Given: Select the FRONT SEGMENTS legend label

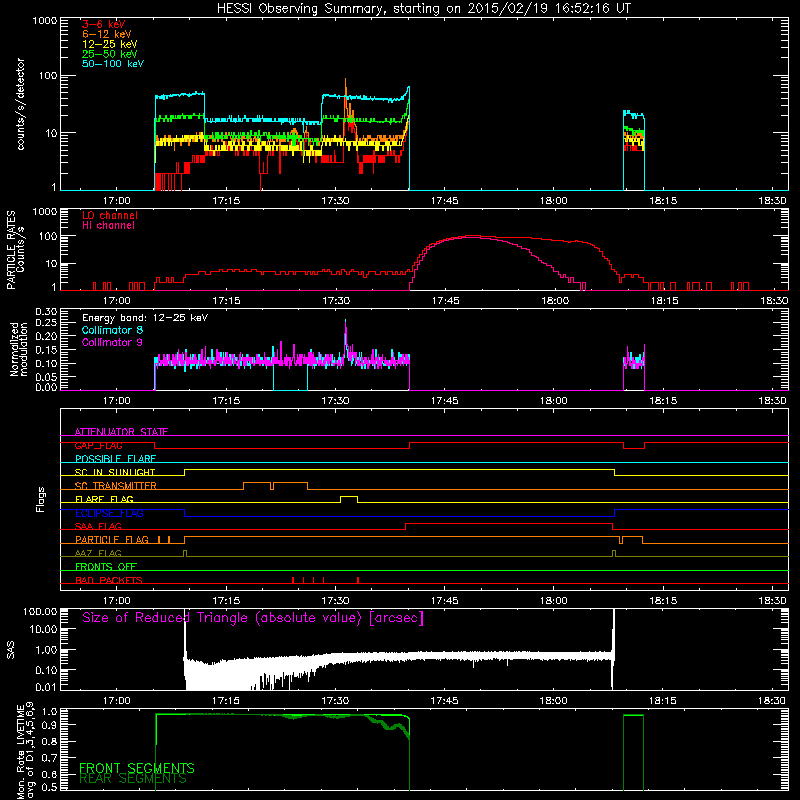Looking at the screenshot, I should point(137,768).
